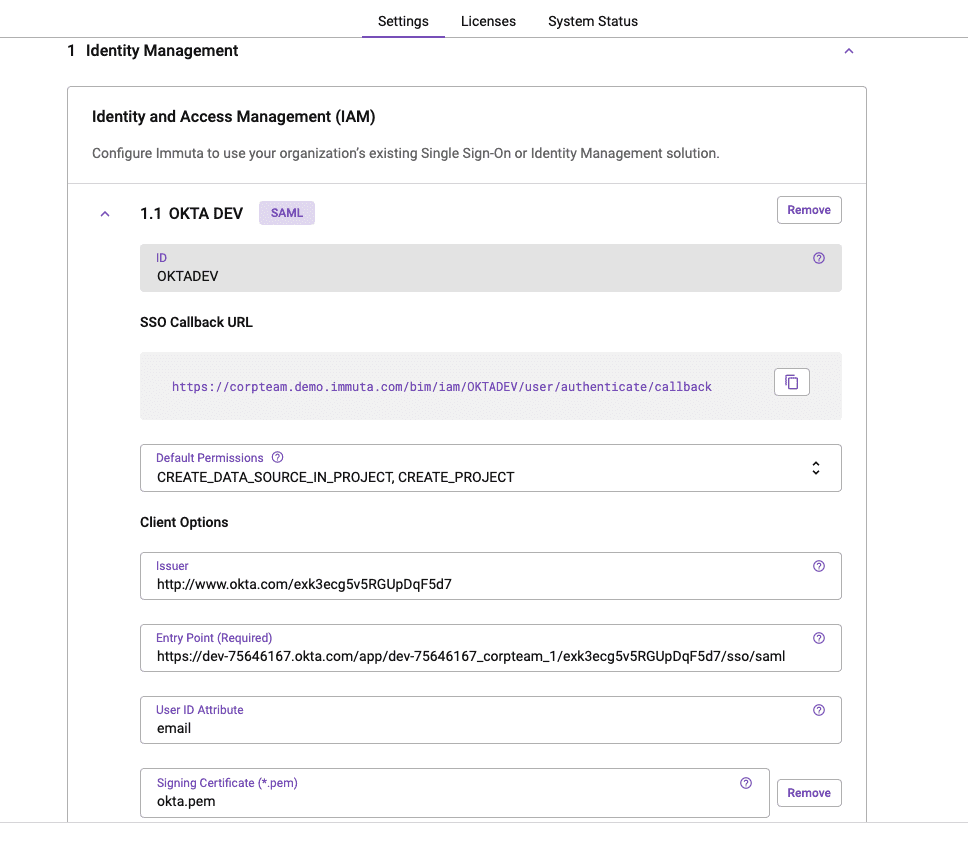Open the Default Permissions dropdown

tap(491, 468)
